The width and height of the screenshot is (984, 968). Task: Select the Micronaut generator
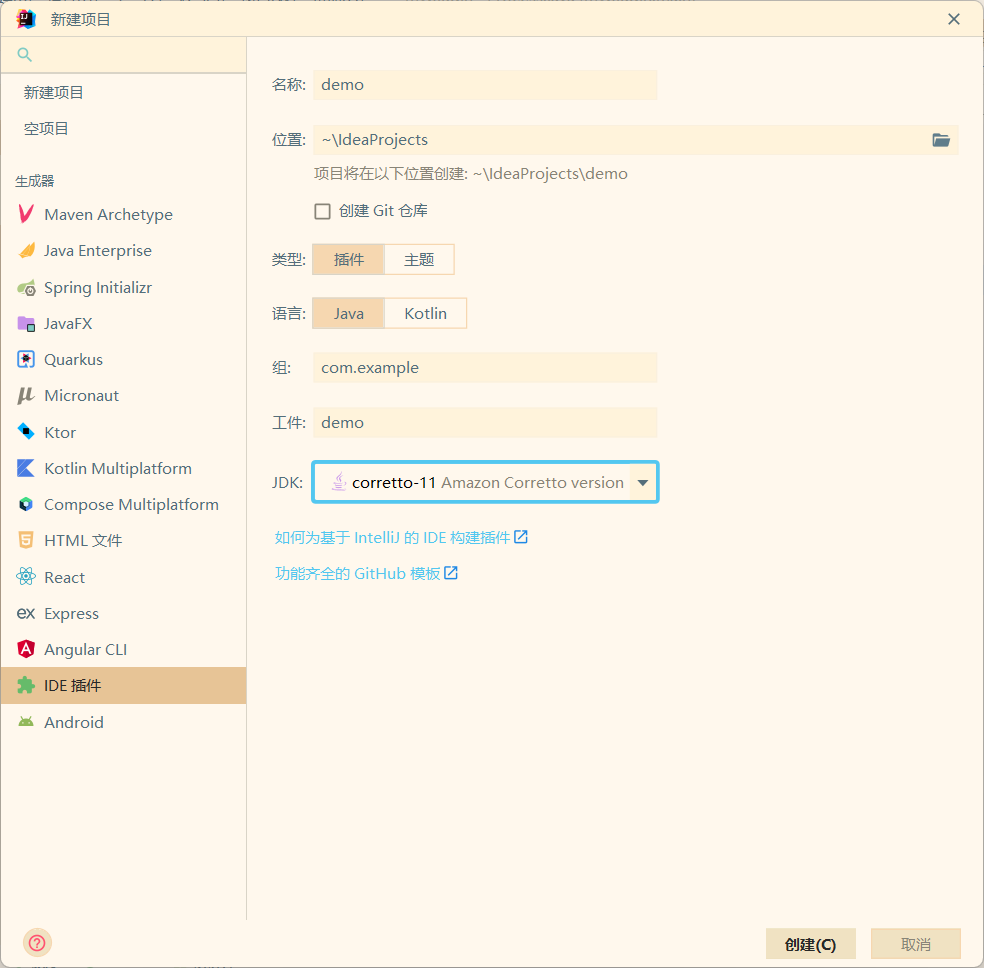click(x=123, y=396)
